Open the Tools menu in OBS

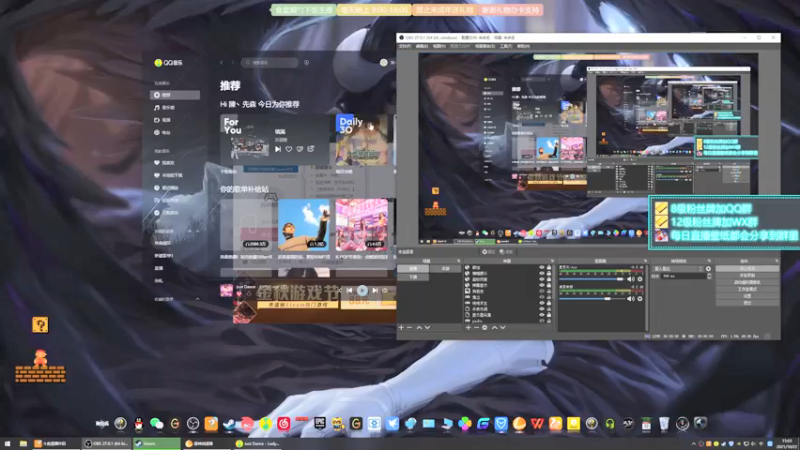tap(506, 46)
